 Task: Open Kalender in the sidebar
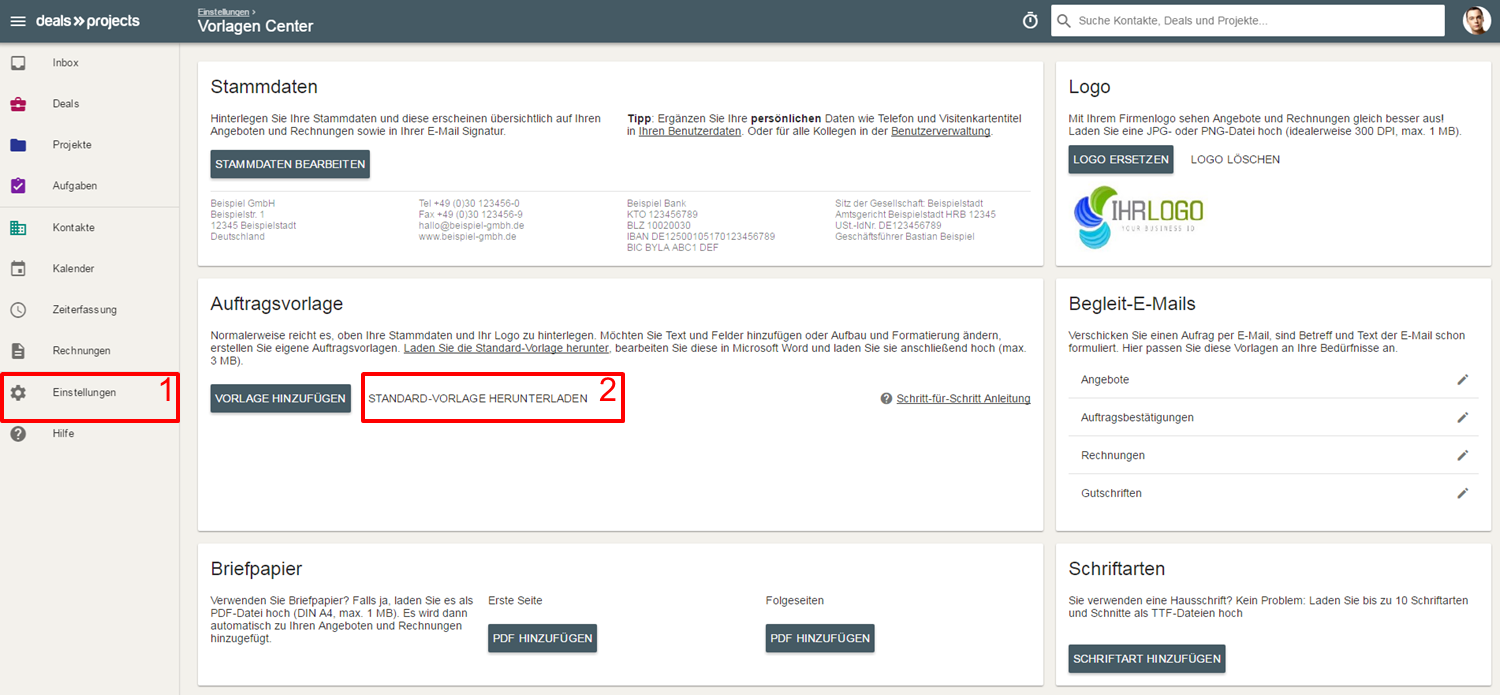(x=74, y=269)
